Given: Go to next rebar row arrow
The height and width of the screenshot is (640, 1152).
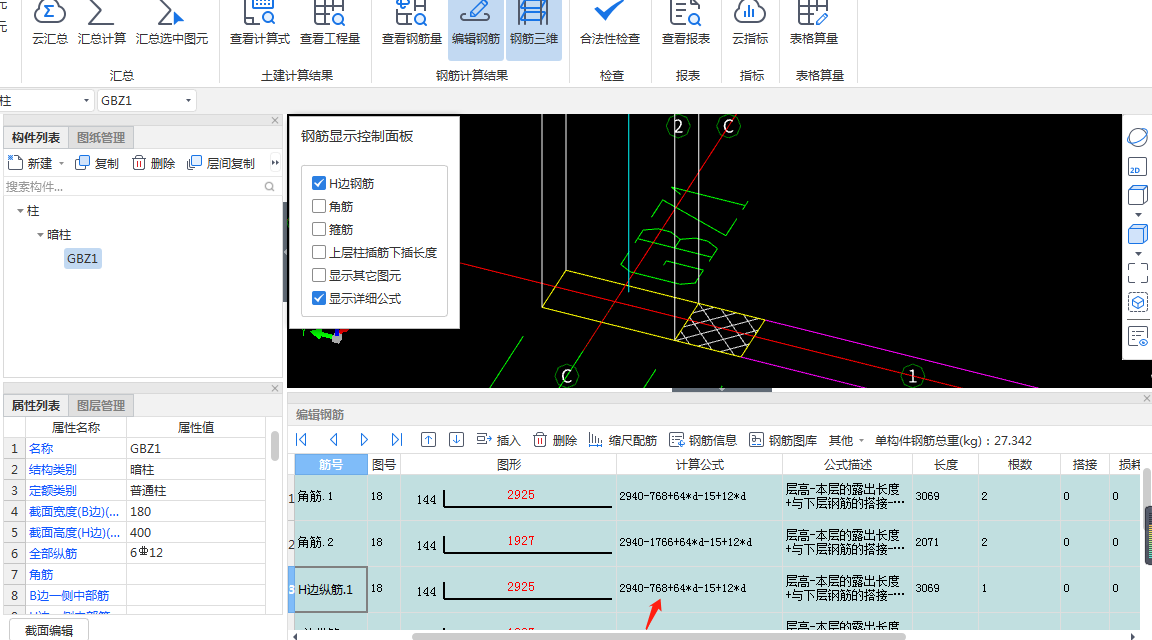Looking at the screenshot, I should pos(364,439).
